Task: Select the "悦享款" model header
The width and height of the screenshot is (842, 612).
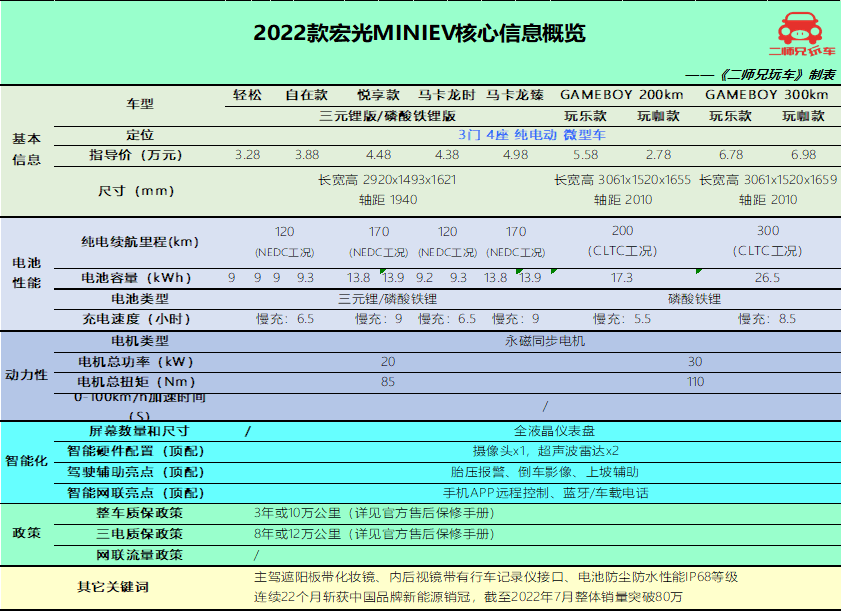Action: [x=379, y=95]
